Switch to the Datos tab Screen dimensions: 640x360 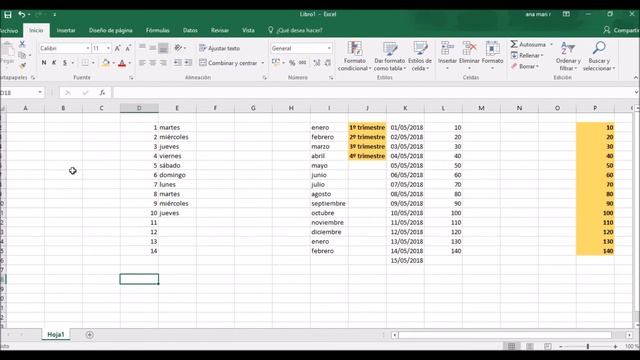(190, 30)
